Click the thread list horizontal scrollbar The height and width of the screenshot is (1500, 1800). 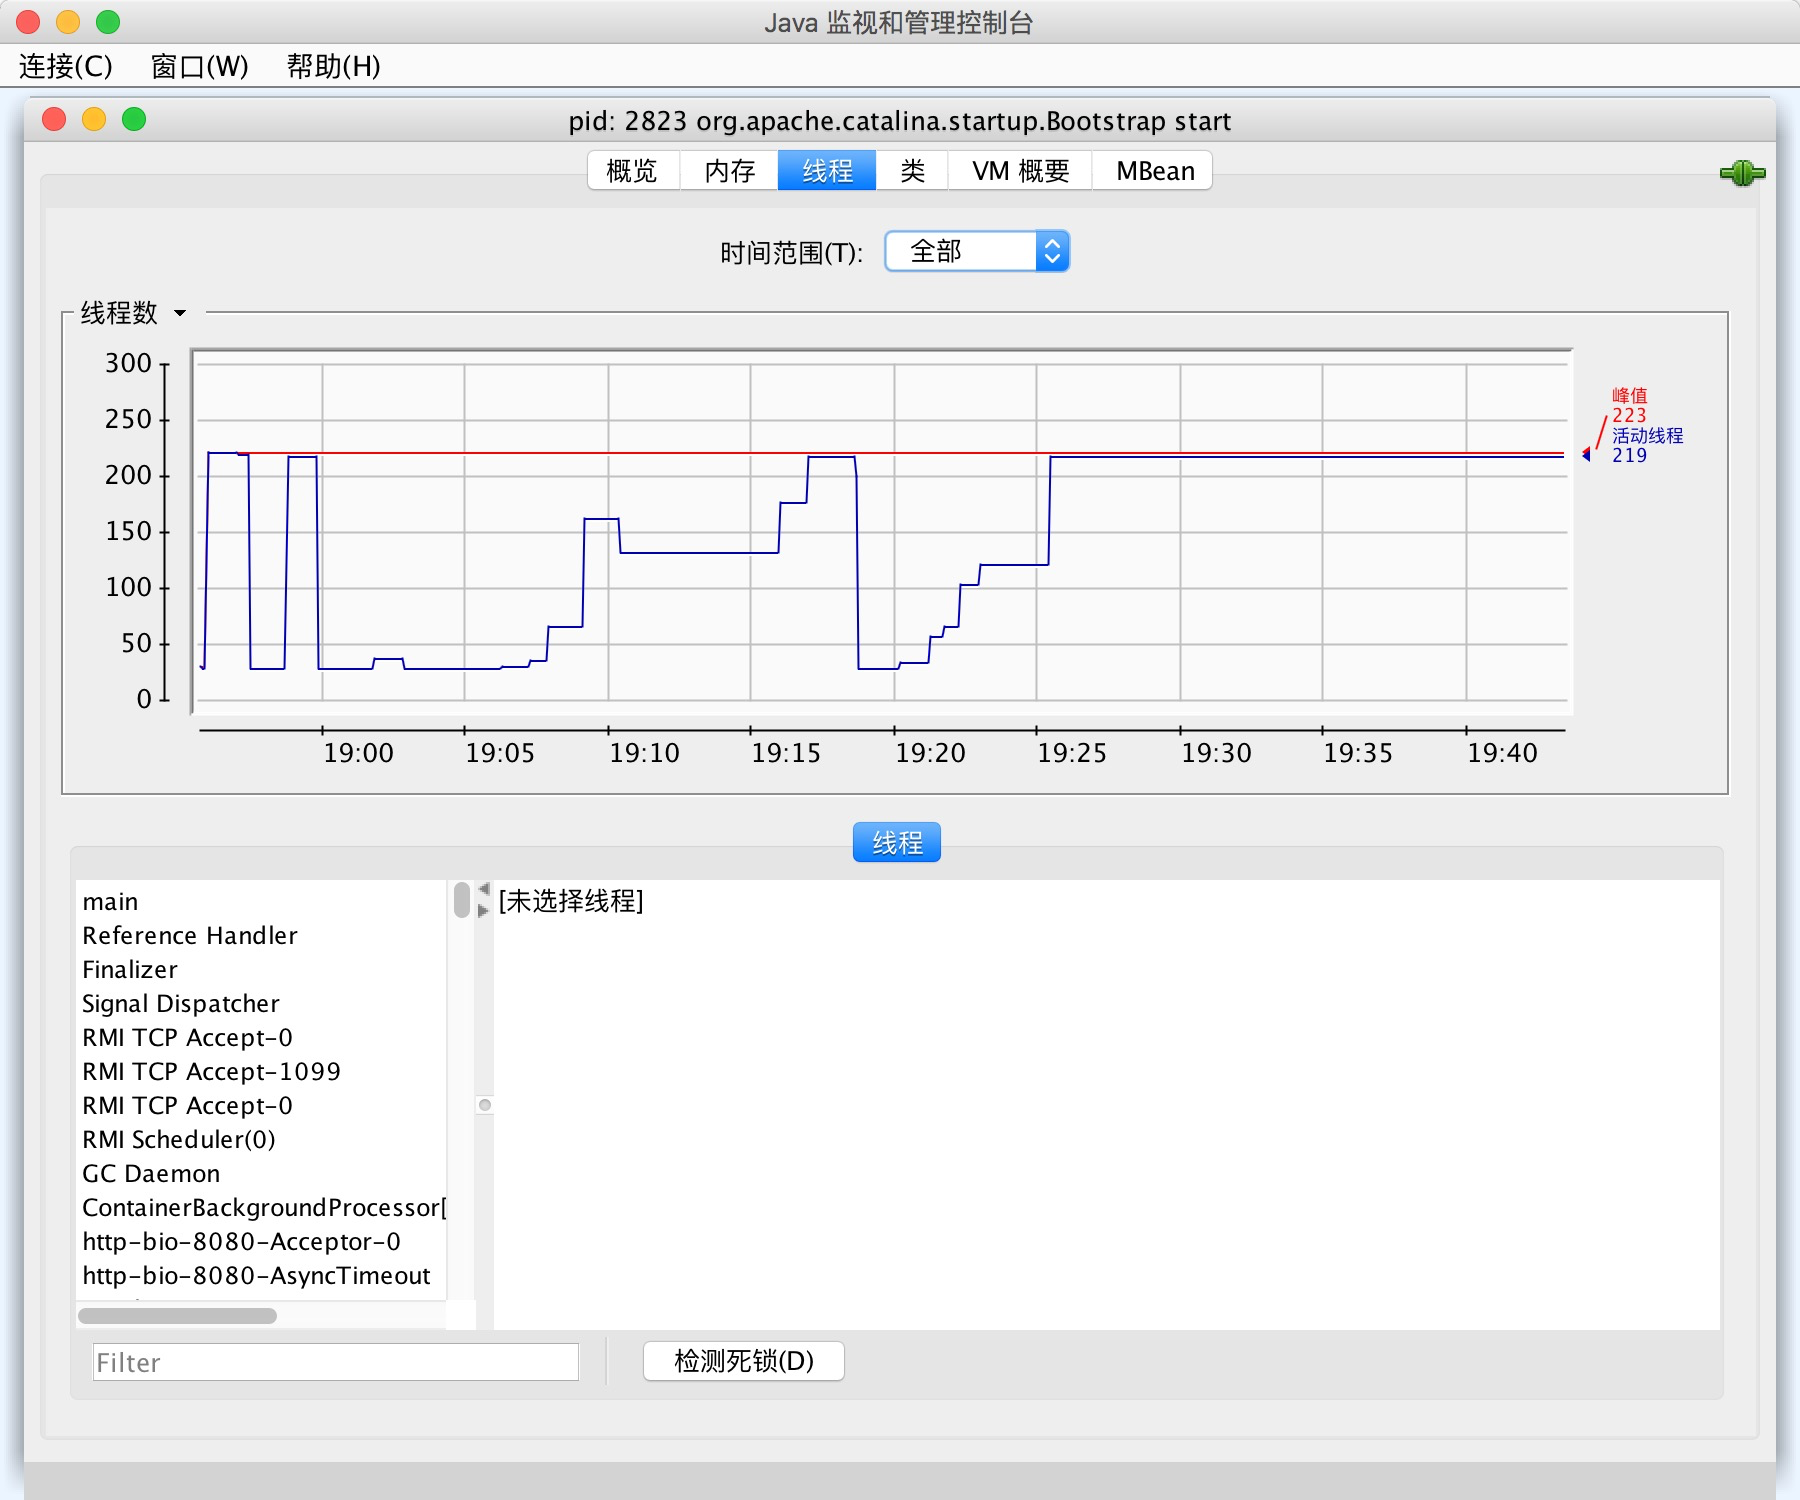coord(178,1316)
